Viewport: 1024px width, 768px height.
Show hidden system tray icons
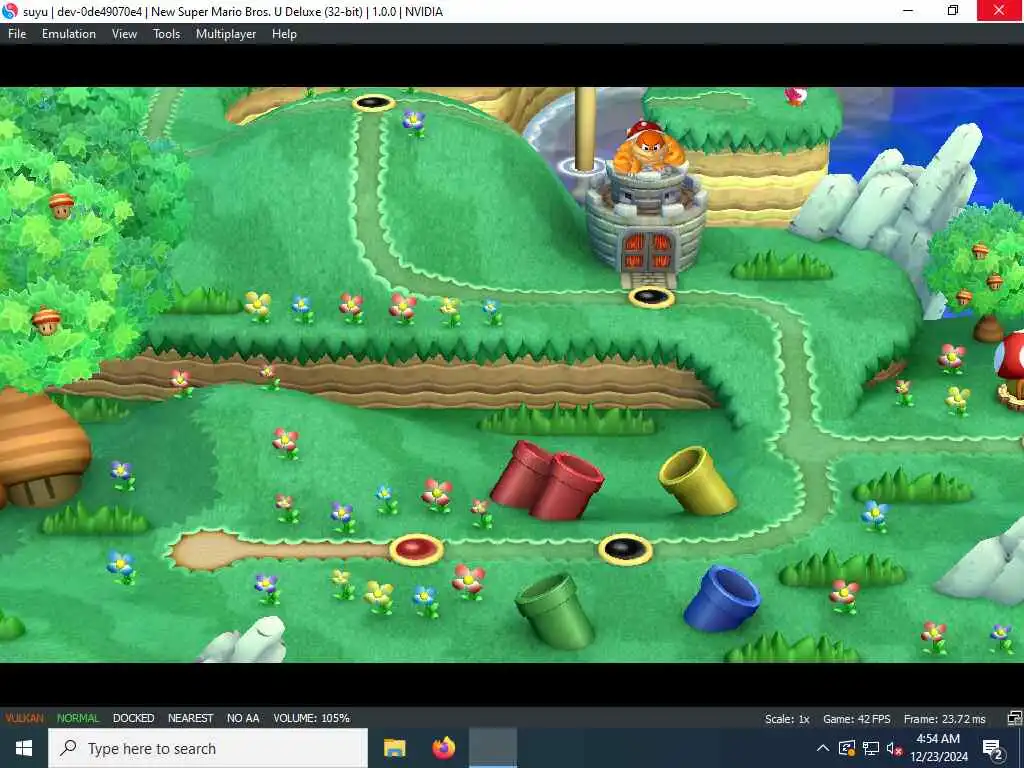(x=823, y=748)
